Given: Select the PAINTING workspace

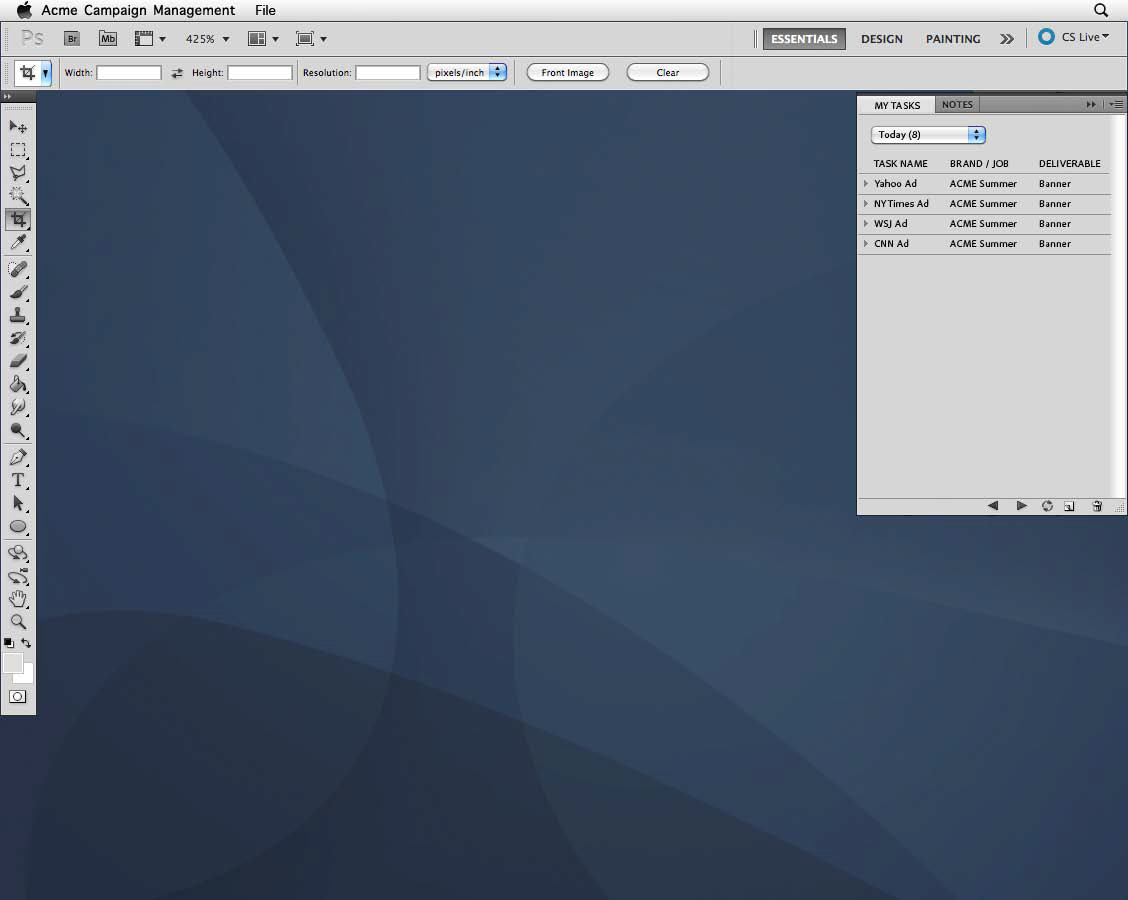Looking at the screenshot, I should (953, 39).
